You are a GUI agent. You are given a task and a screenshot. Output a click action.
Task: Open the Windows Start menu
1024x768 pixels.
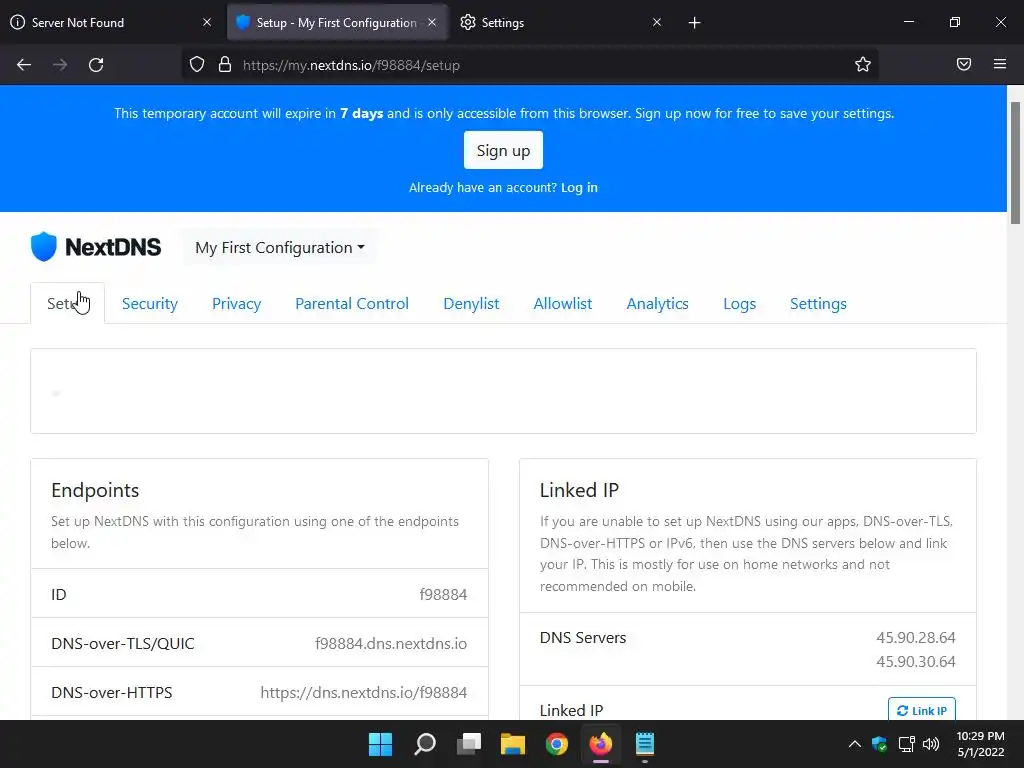click(x=380, y=744)
